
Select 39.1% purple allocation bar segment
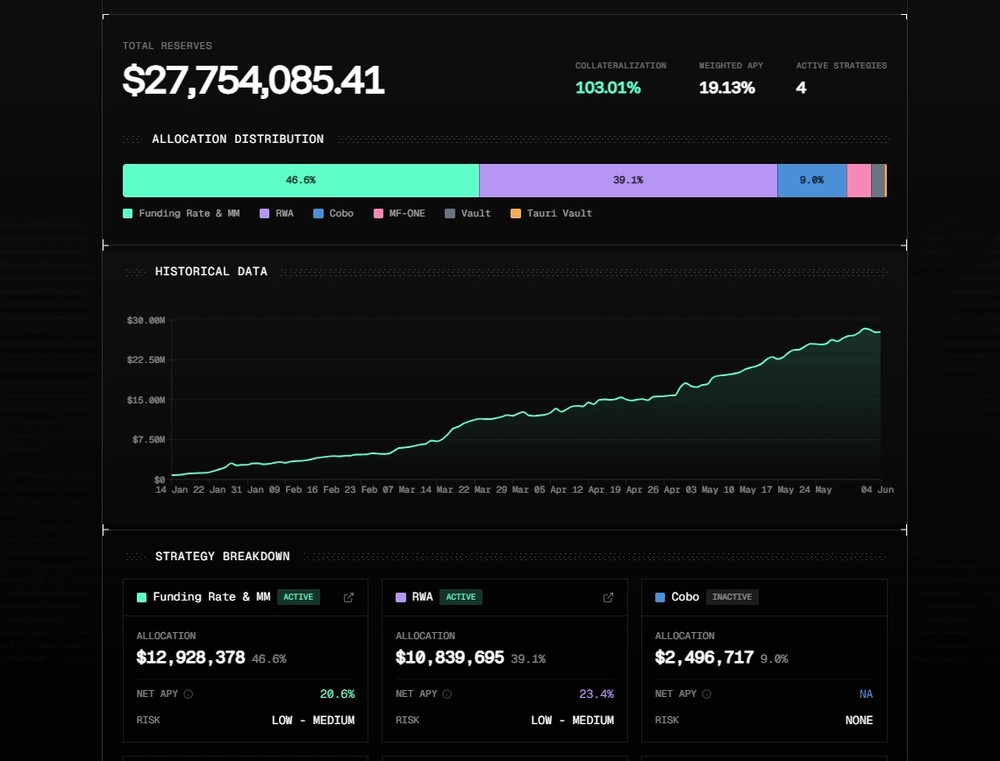point(628,181)
